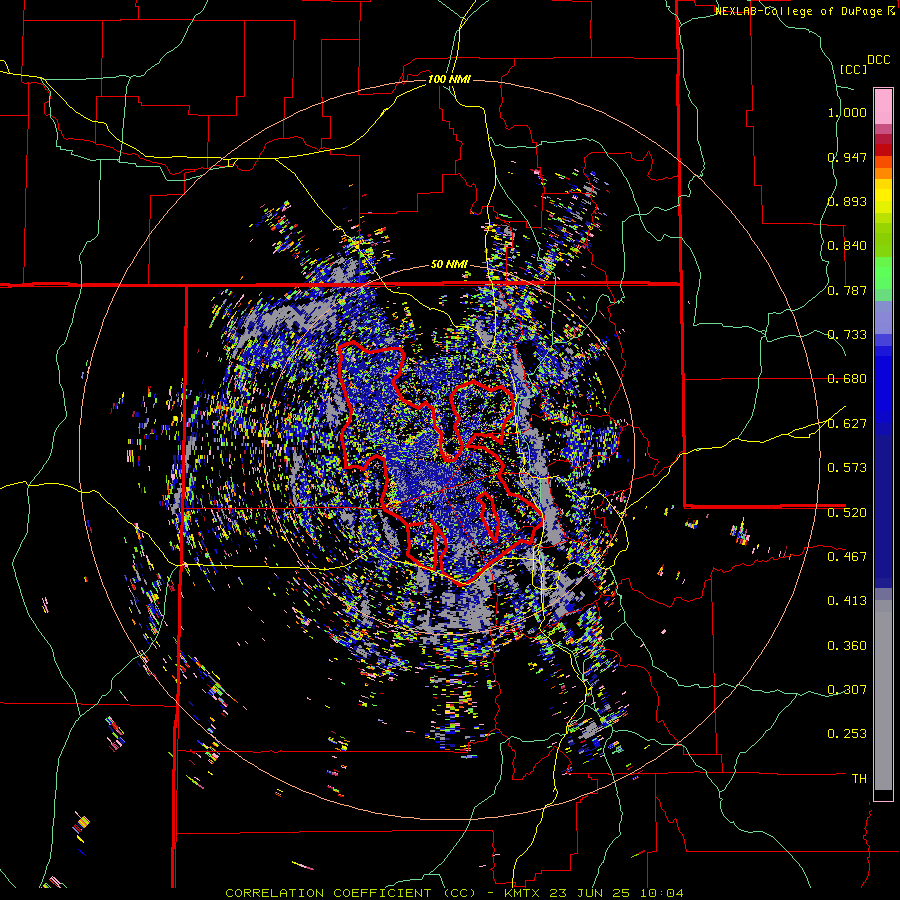The height and width of the screenshot is (900, 900).
Task: Click the 100 NMI range ring label
Action: [x=449, y=79]
